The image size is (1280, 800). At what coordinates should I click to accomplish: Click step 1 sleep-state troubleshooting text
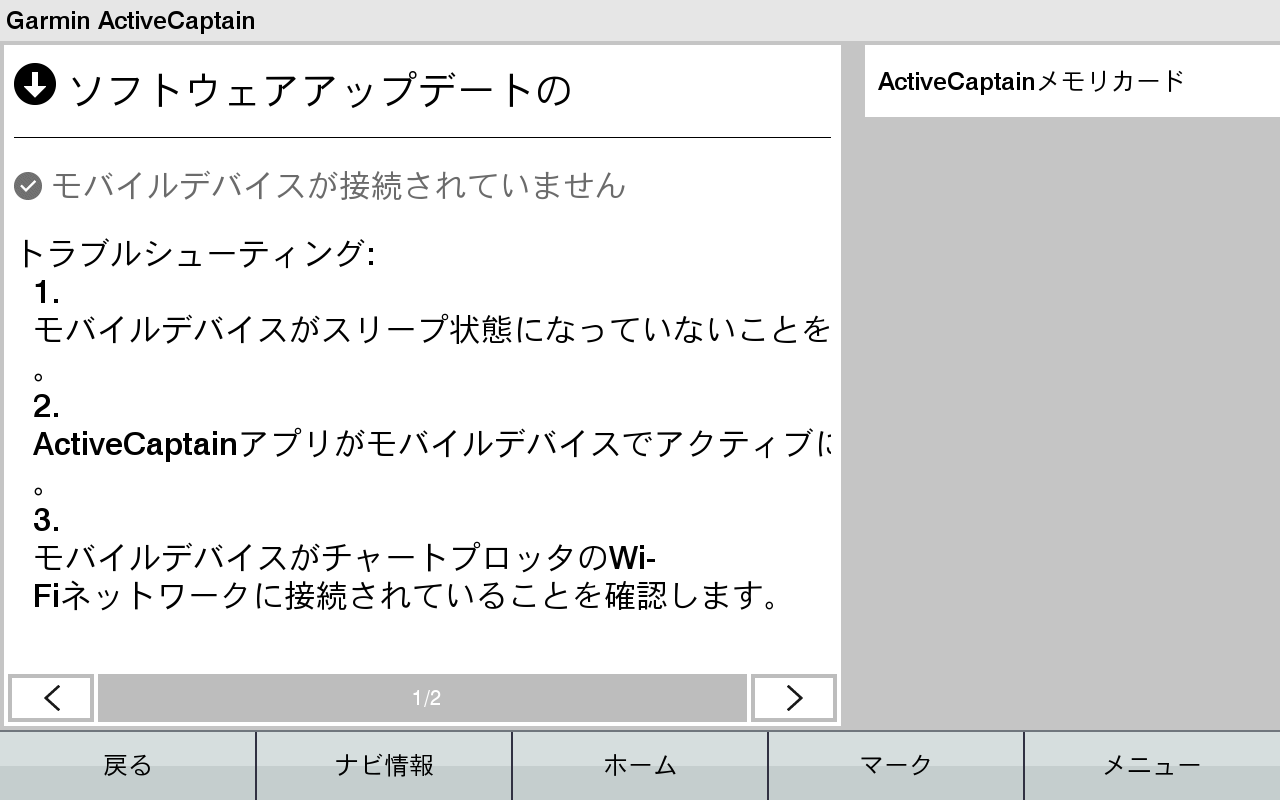click(x=432, y=329)
